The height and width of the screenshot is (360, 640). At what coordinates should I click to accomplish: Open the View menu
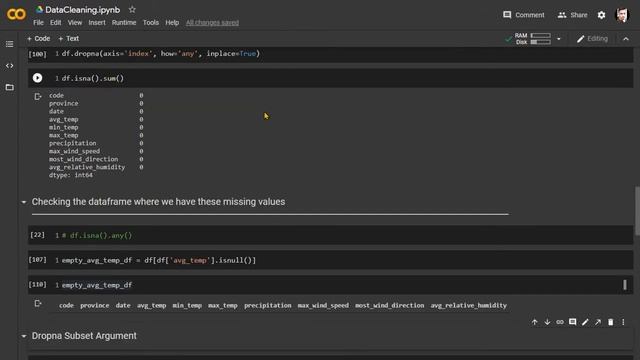click(75, 22)
